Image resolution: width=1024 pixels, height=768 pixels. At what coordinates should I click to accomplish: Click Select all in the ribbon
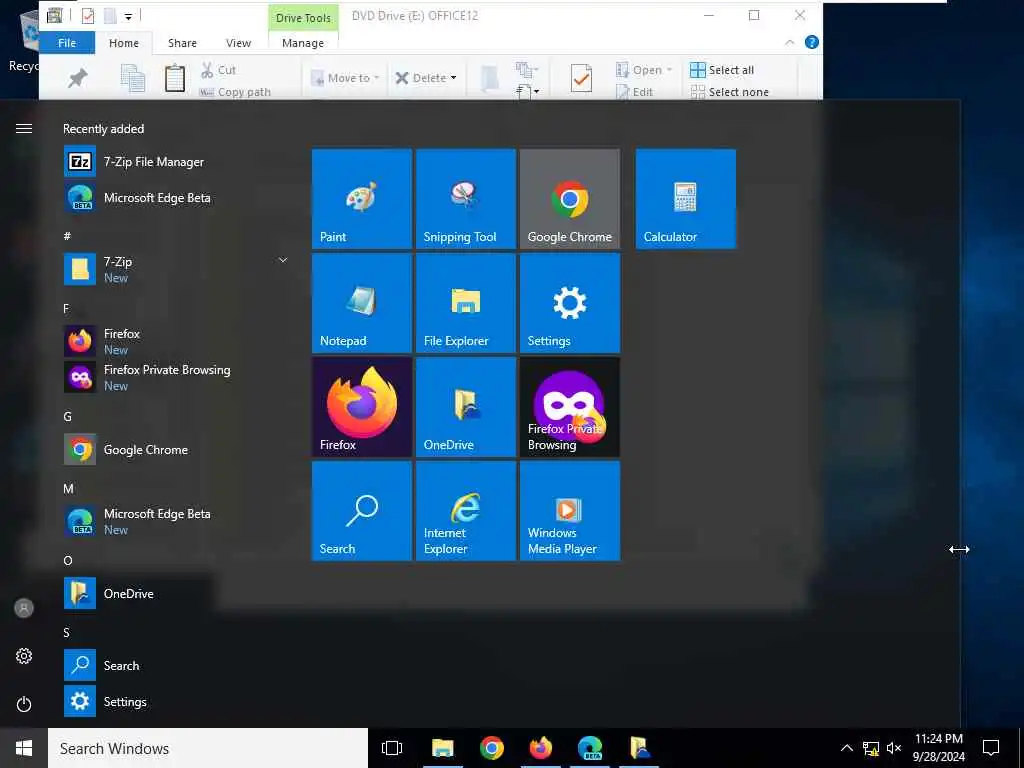click(722, 70)
